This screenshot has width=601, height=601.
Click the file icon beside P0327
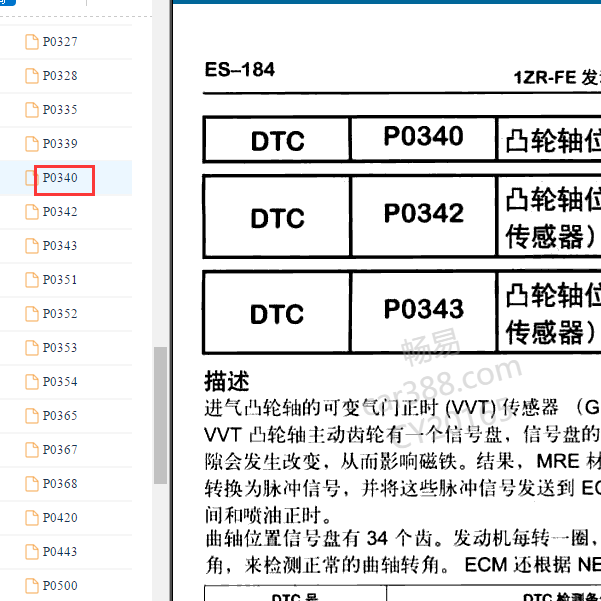32,42
